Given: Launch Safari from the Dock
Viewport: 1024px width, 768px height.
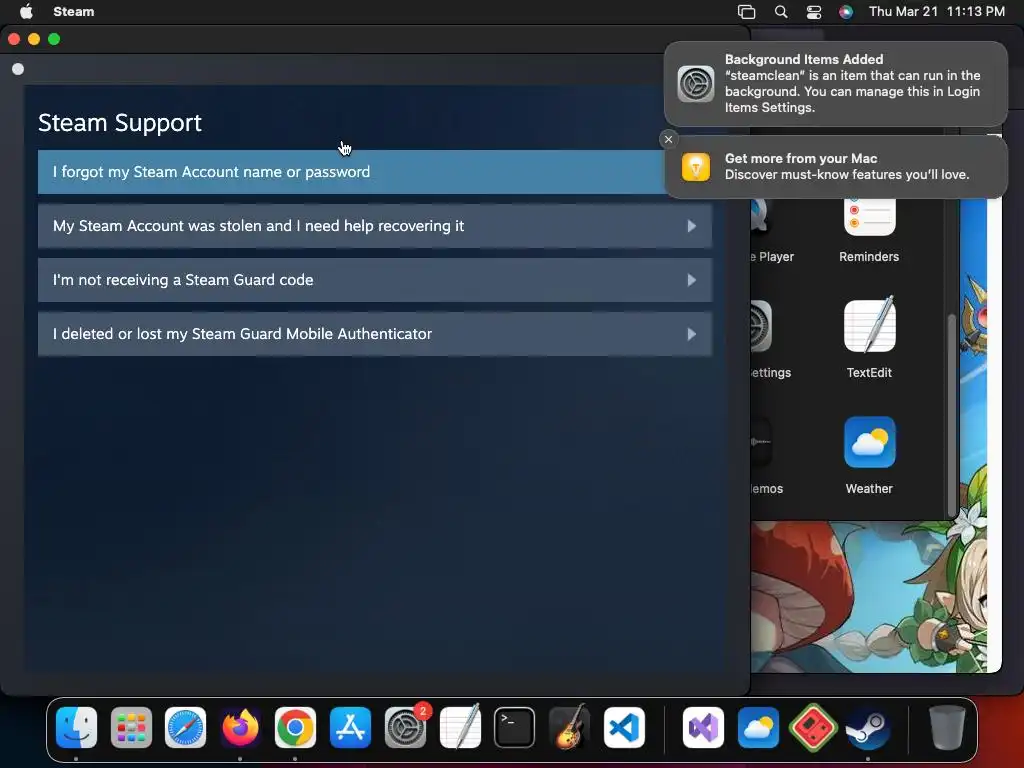Looking at the screenshot, I should 185,728.
